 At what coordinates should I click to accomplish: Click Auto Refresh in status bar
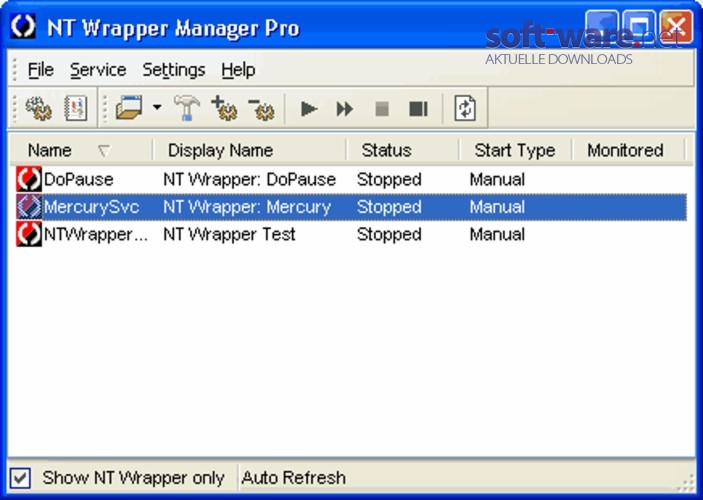pos(293,478)
